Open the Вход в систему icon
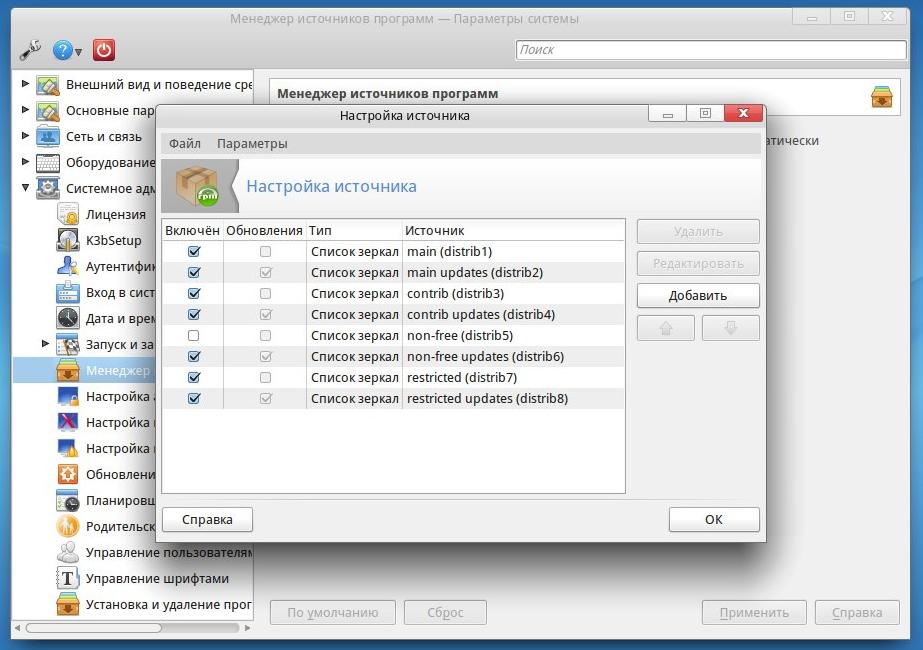This screenshot has height=650, width=923. pyautogui.click(x=68, y=292)
